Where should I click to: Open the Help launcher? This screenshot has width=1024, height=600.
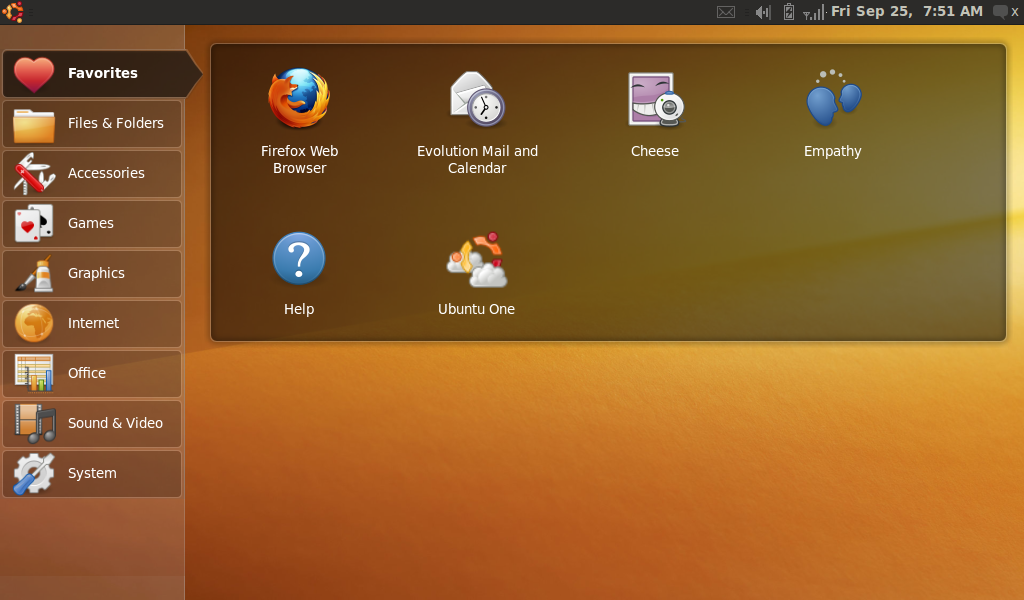(x=299, y=273)
